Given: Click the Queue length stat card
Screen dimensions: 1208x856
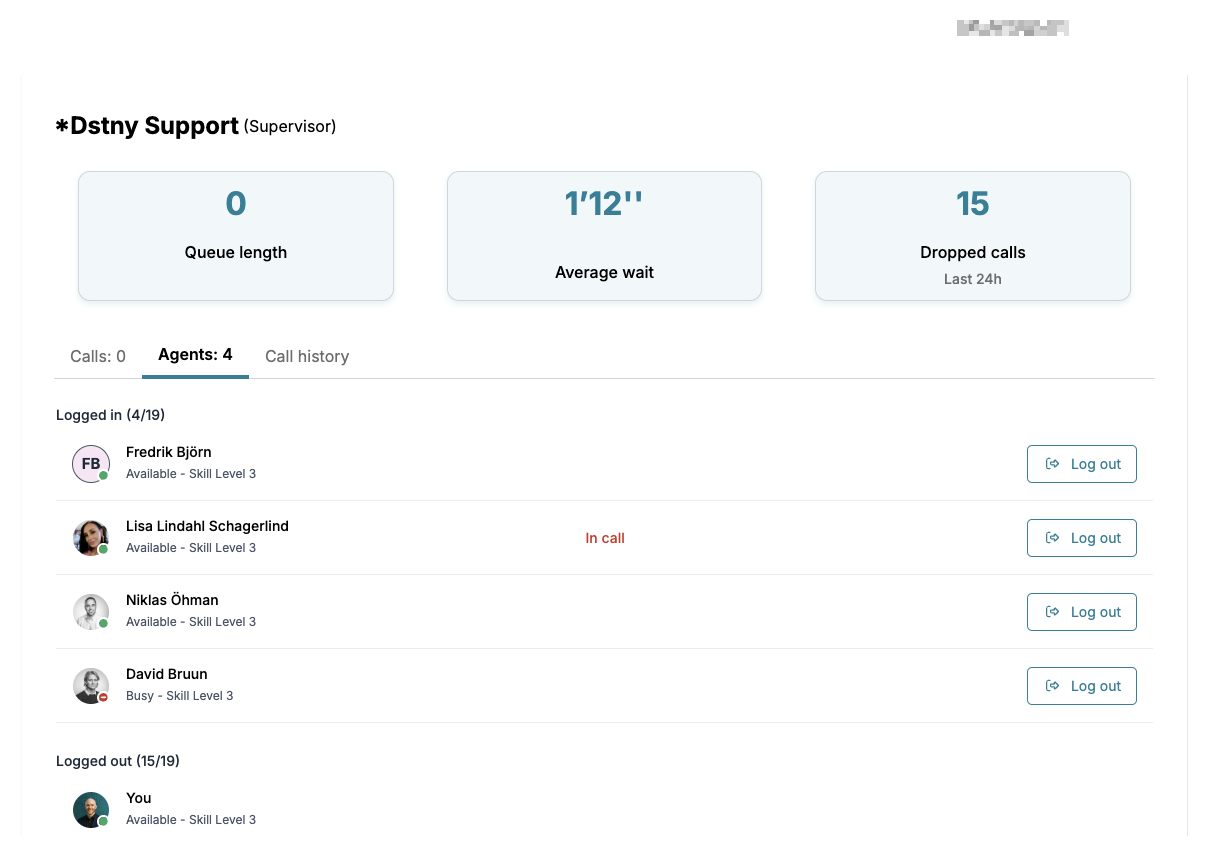Looking at the screenshot, I should click(x=236, y=236).
